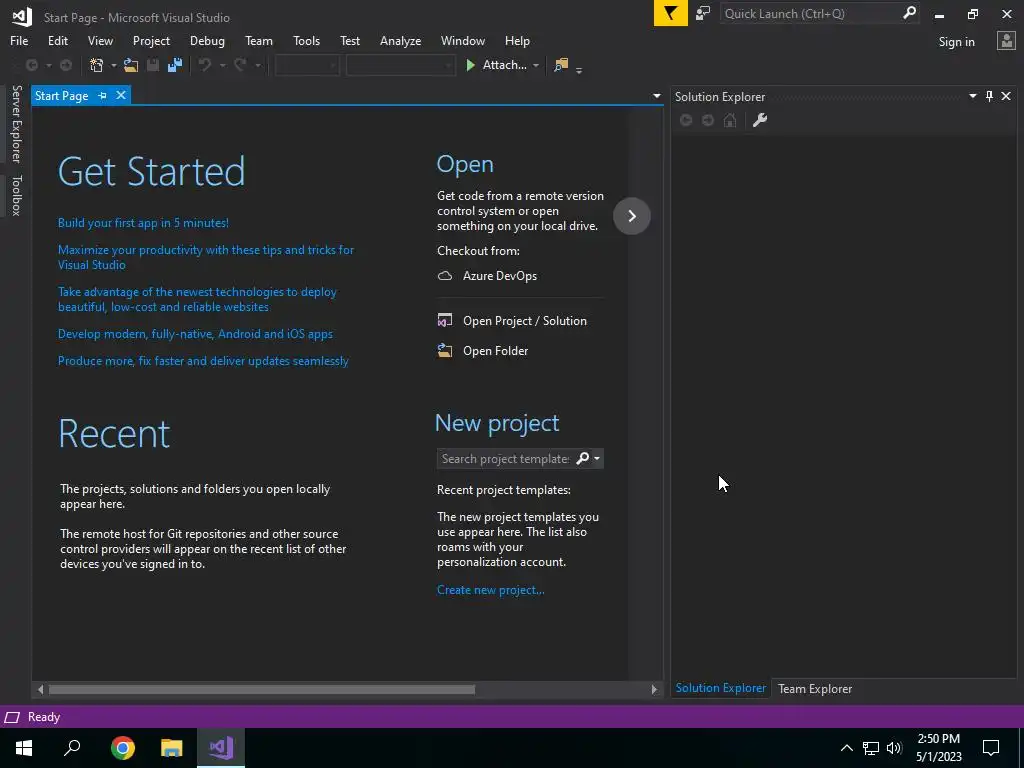
Task: Click search magnifier in project templates box
Action: point(583,458)
